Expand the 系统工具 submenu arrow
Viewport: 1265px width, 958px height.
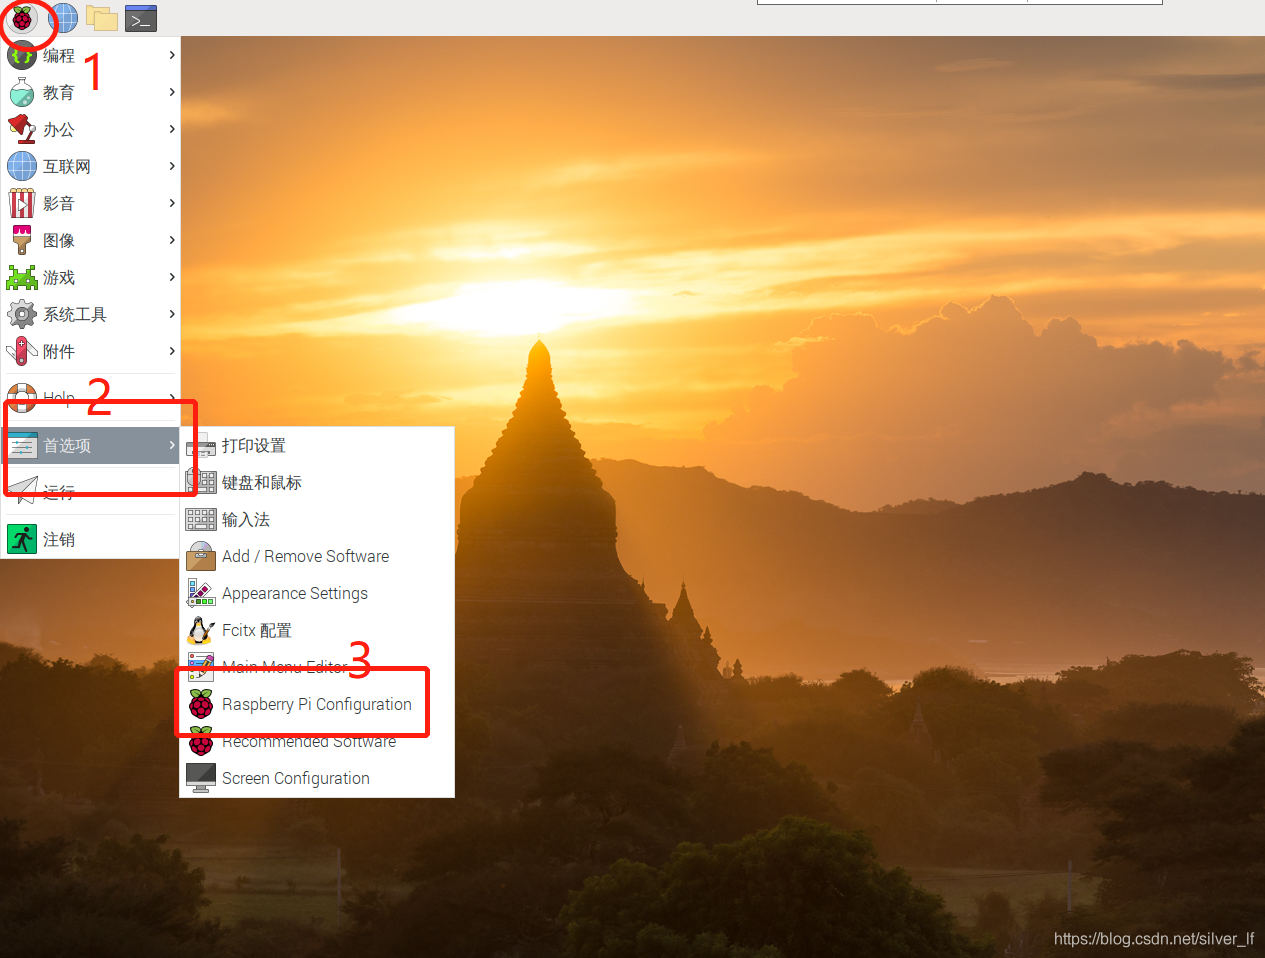(172, 314)
